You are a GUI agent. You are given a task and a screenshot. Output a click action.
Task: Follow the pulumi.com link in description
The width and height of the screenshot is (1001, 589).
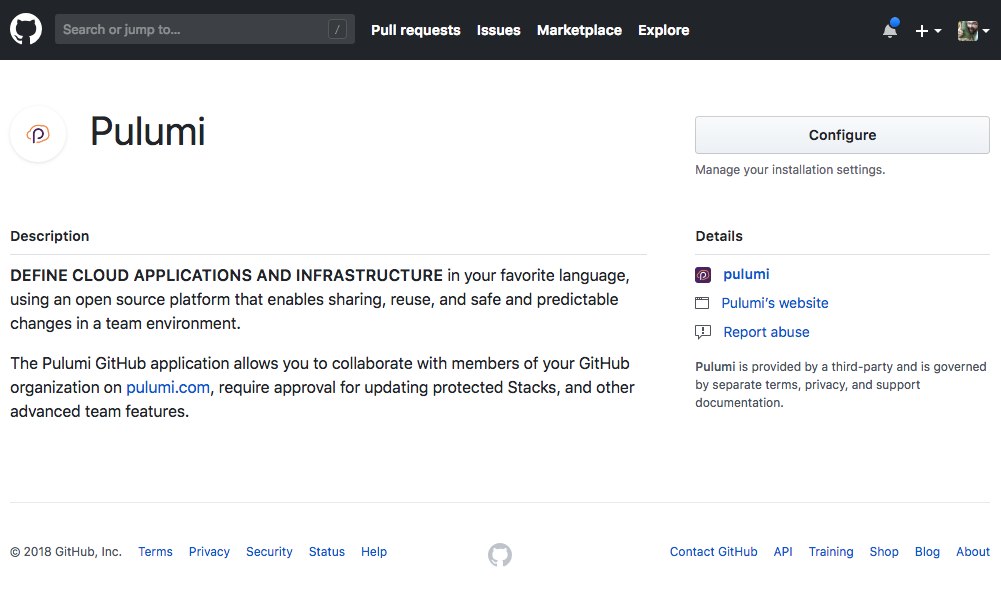168,387
